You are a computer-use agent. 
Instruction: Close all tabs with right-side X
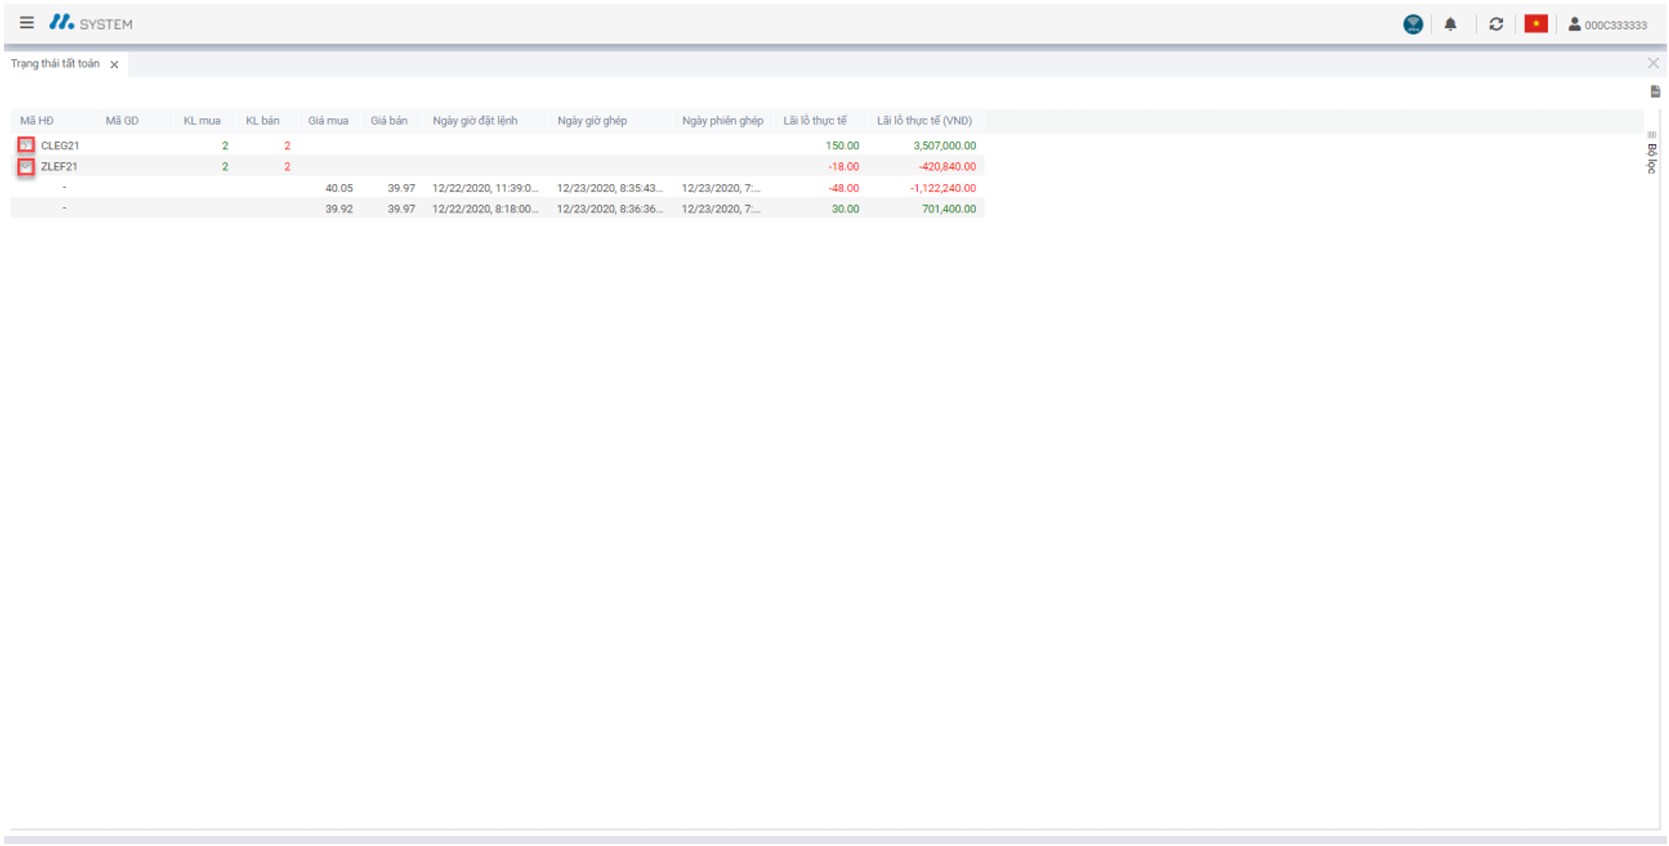tap(1653, 64)
